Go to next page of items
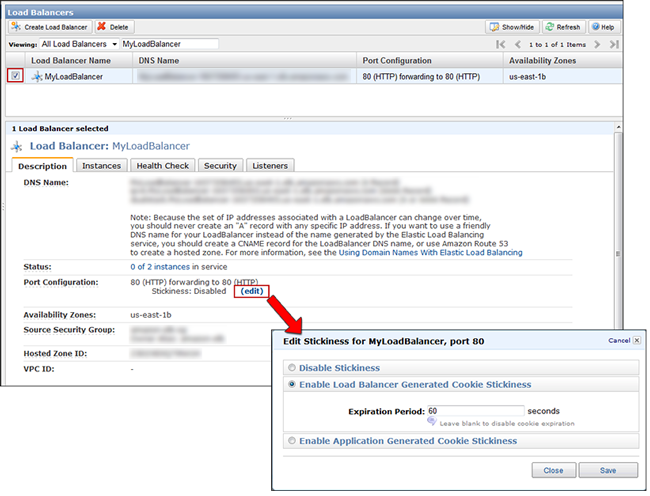The height and width of the screenshot is (496, 650). pos(597,44)
